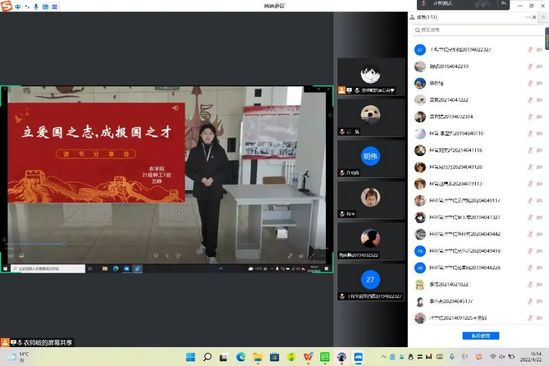Click the Sogou voice input microphone icon
Image resolution: width=549 pixels, height=366 pixels.
coord(36,6)
